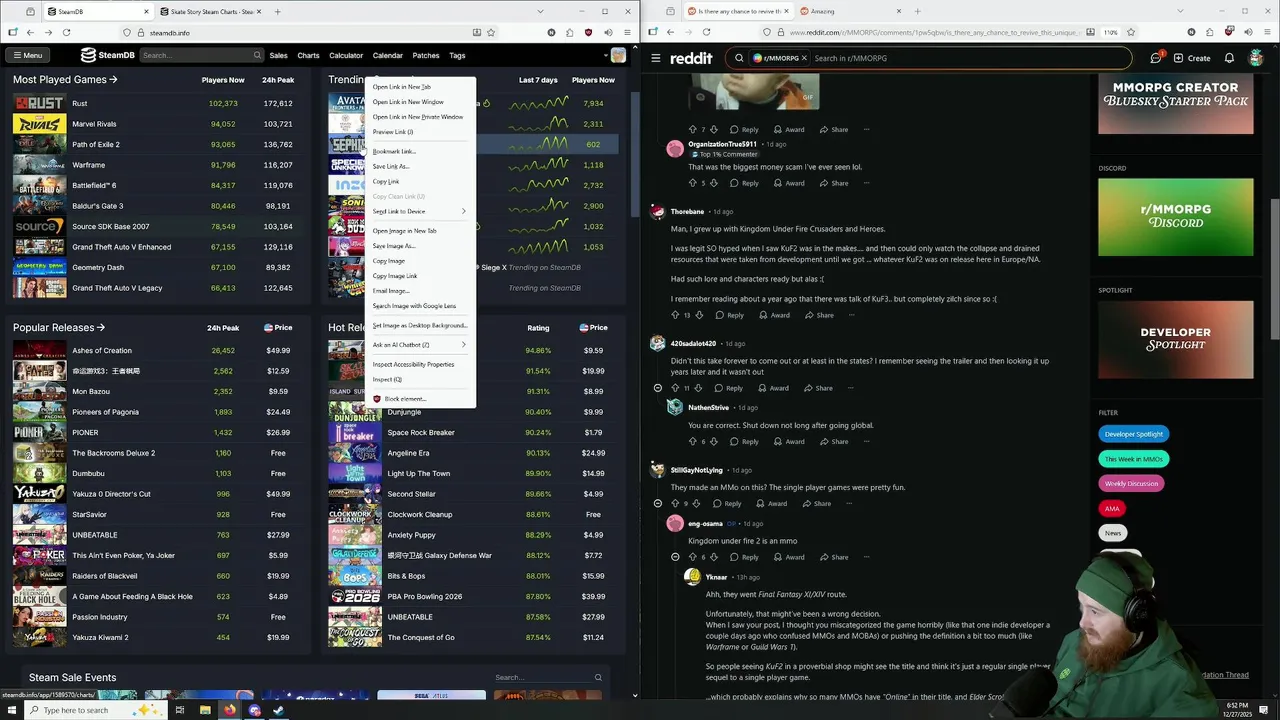This screenshot has width=1280, height=720.
Task: Search in r/MMORPG field
Action: [928, 58]
